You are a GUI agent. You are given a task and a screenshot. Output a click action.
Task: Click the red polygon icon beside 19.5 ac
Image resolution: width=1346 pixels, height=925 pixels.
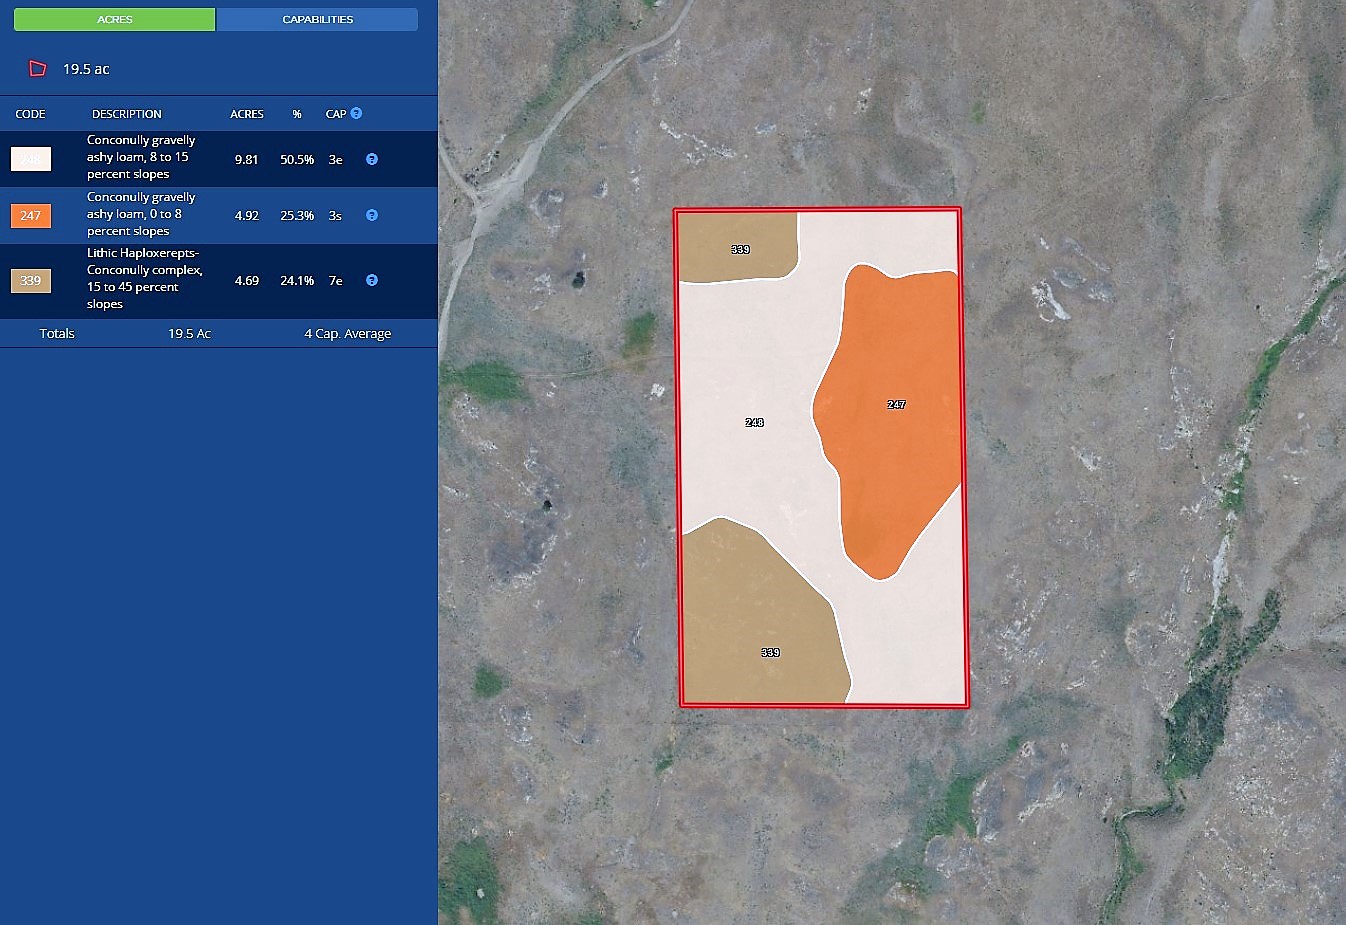38,69
